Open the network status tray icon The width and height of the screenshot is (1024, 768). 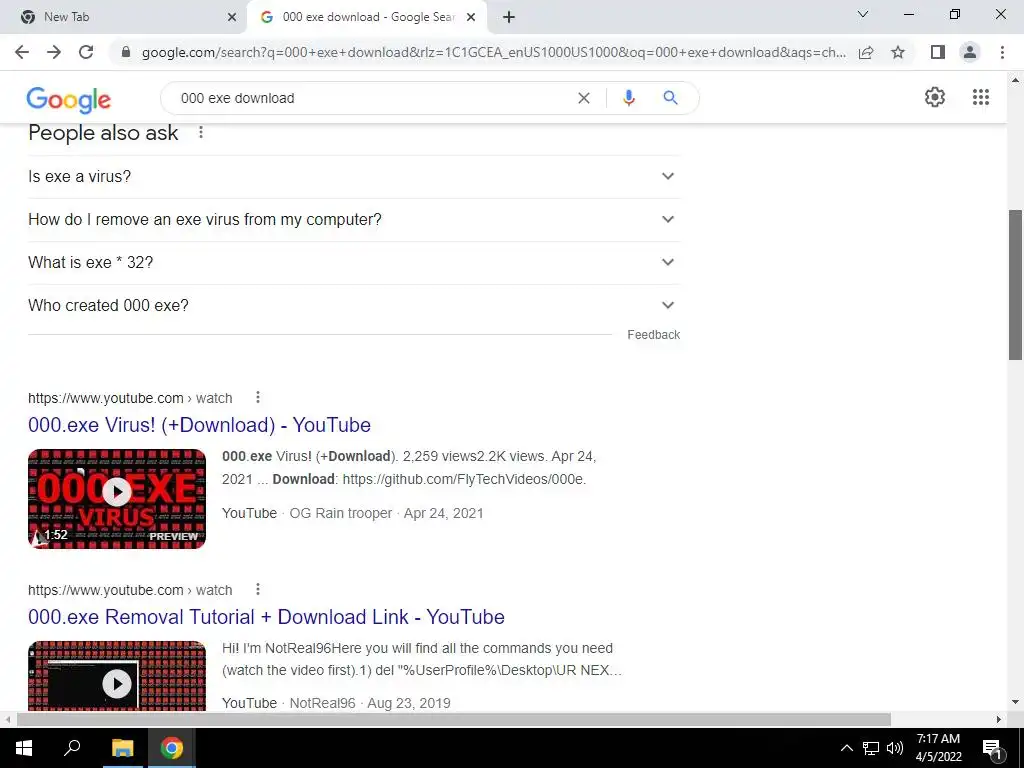pos(871,748)
